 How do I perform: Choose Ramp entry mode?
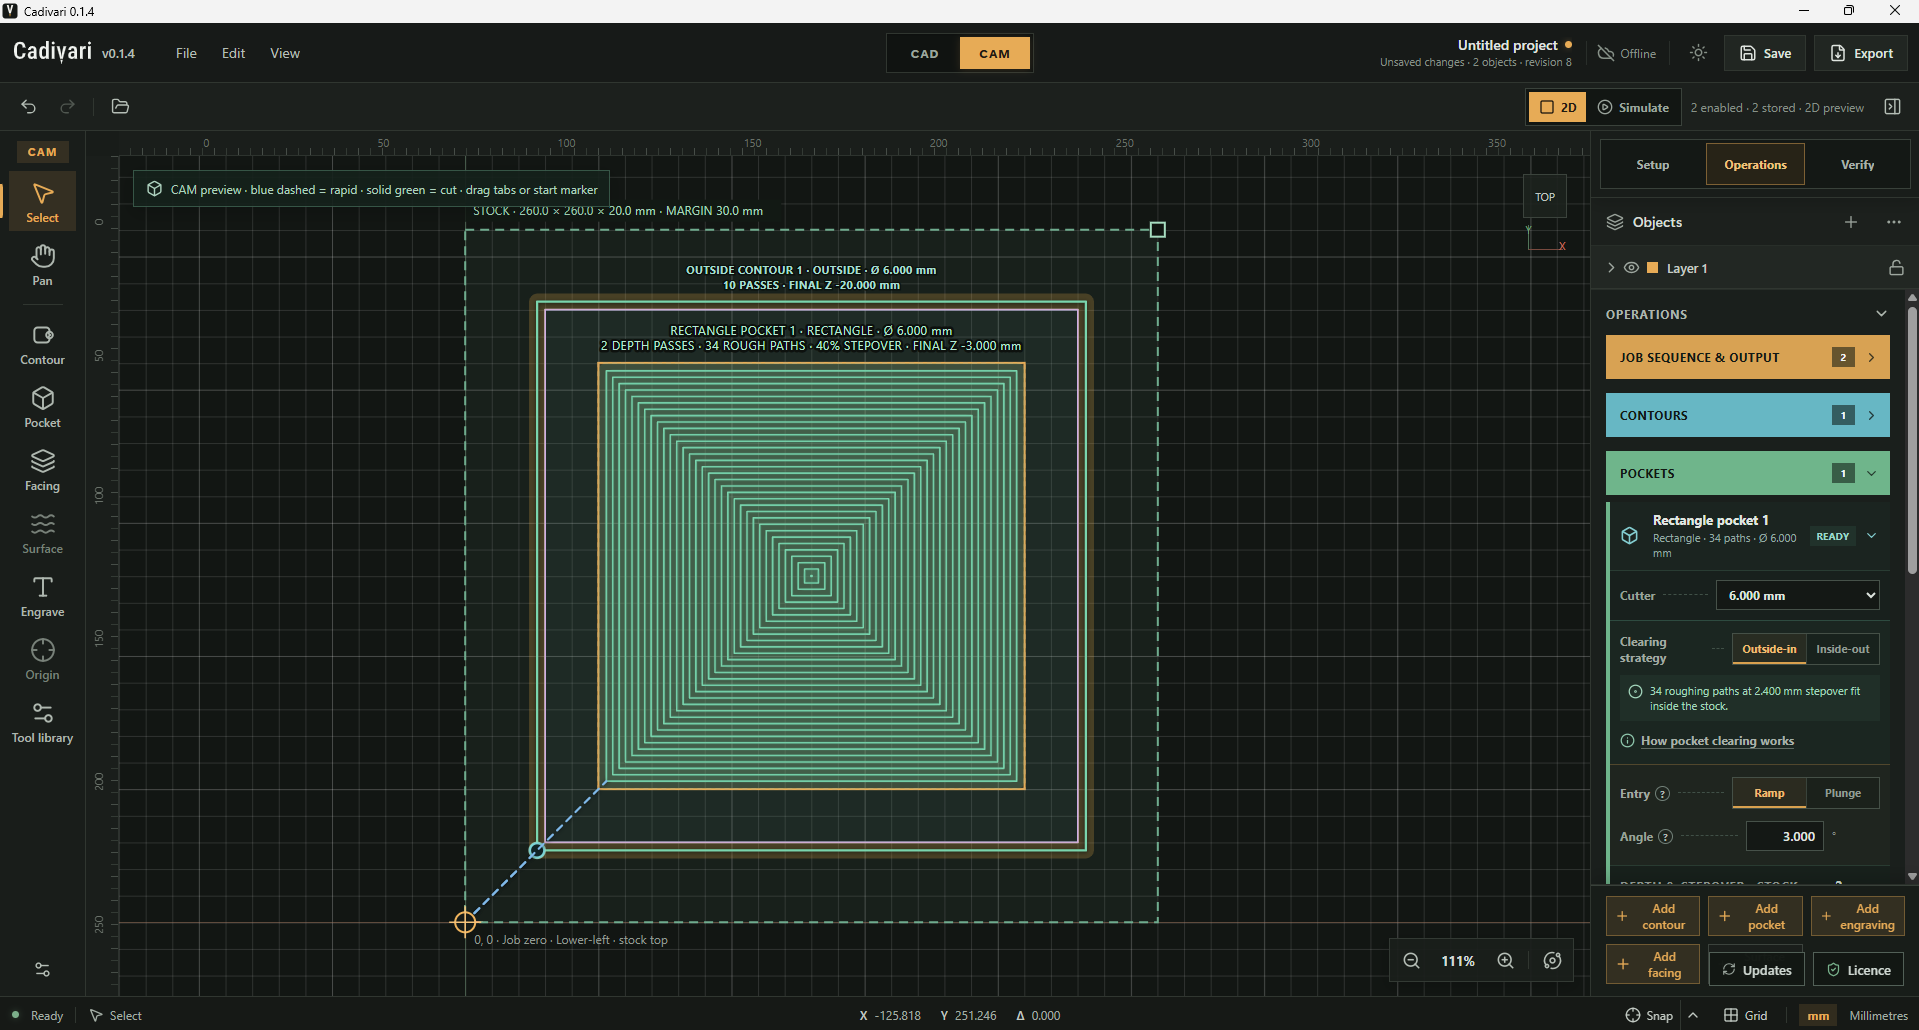click(1769, 793)
